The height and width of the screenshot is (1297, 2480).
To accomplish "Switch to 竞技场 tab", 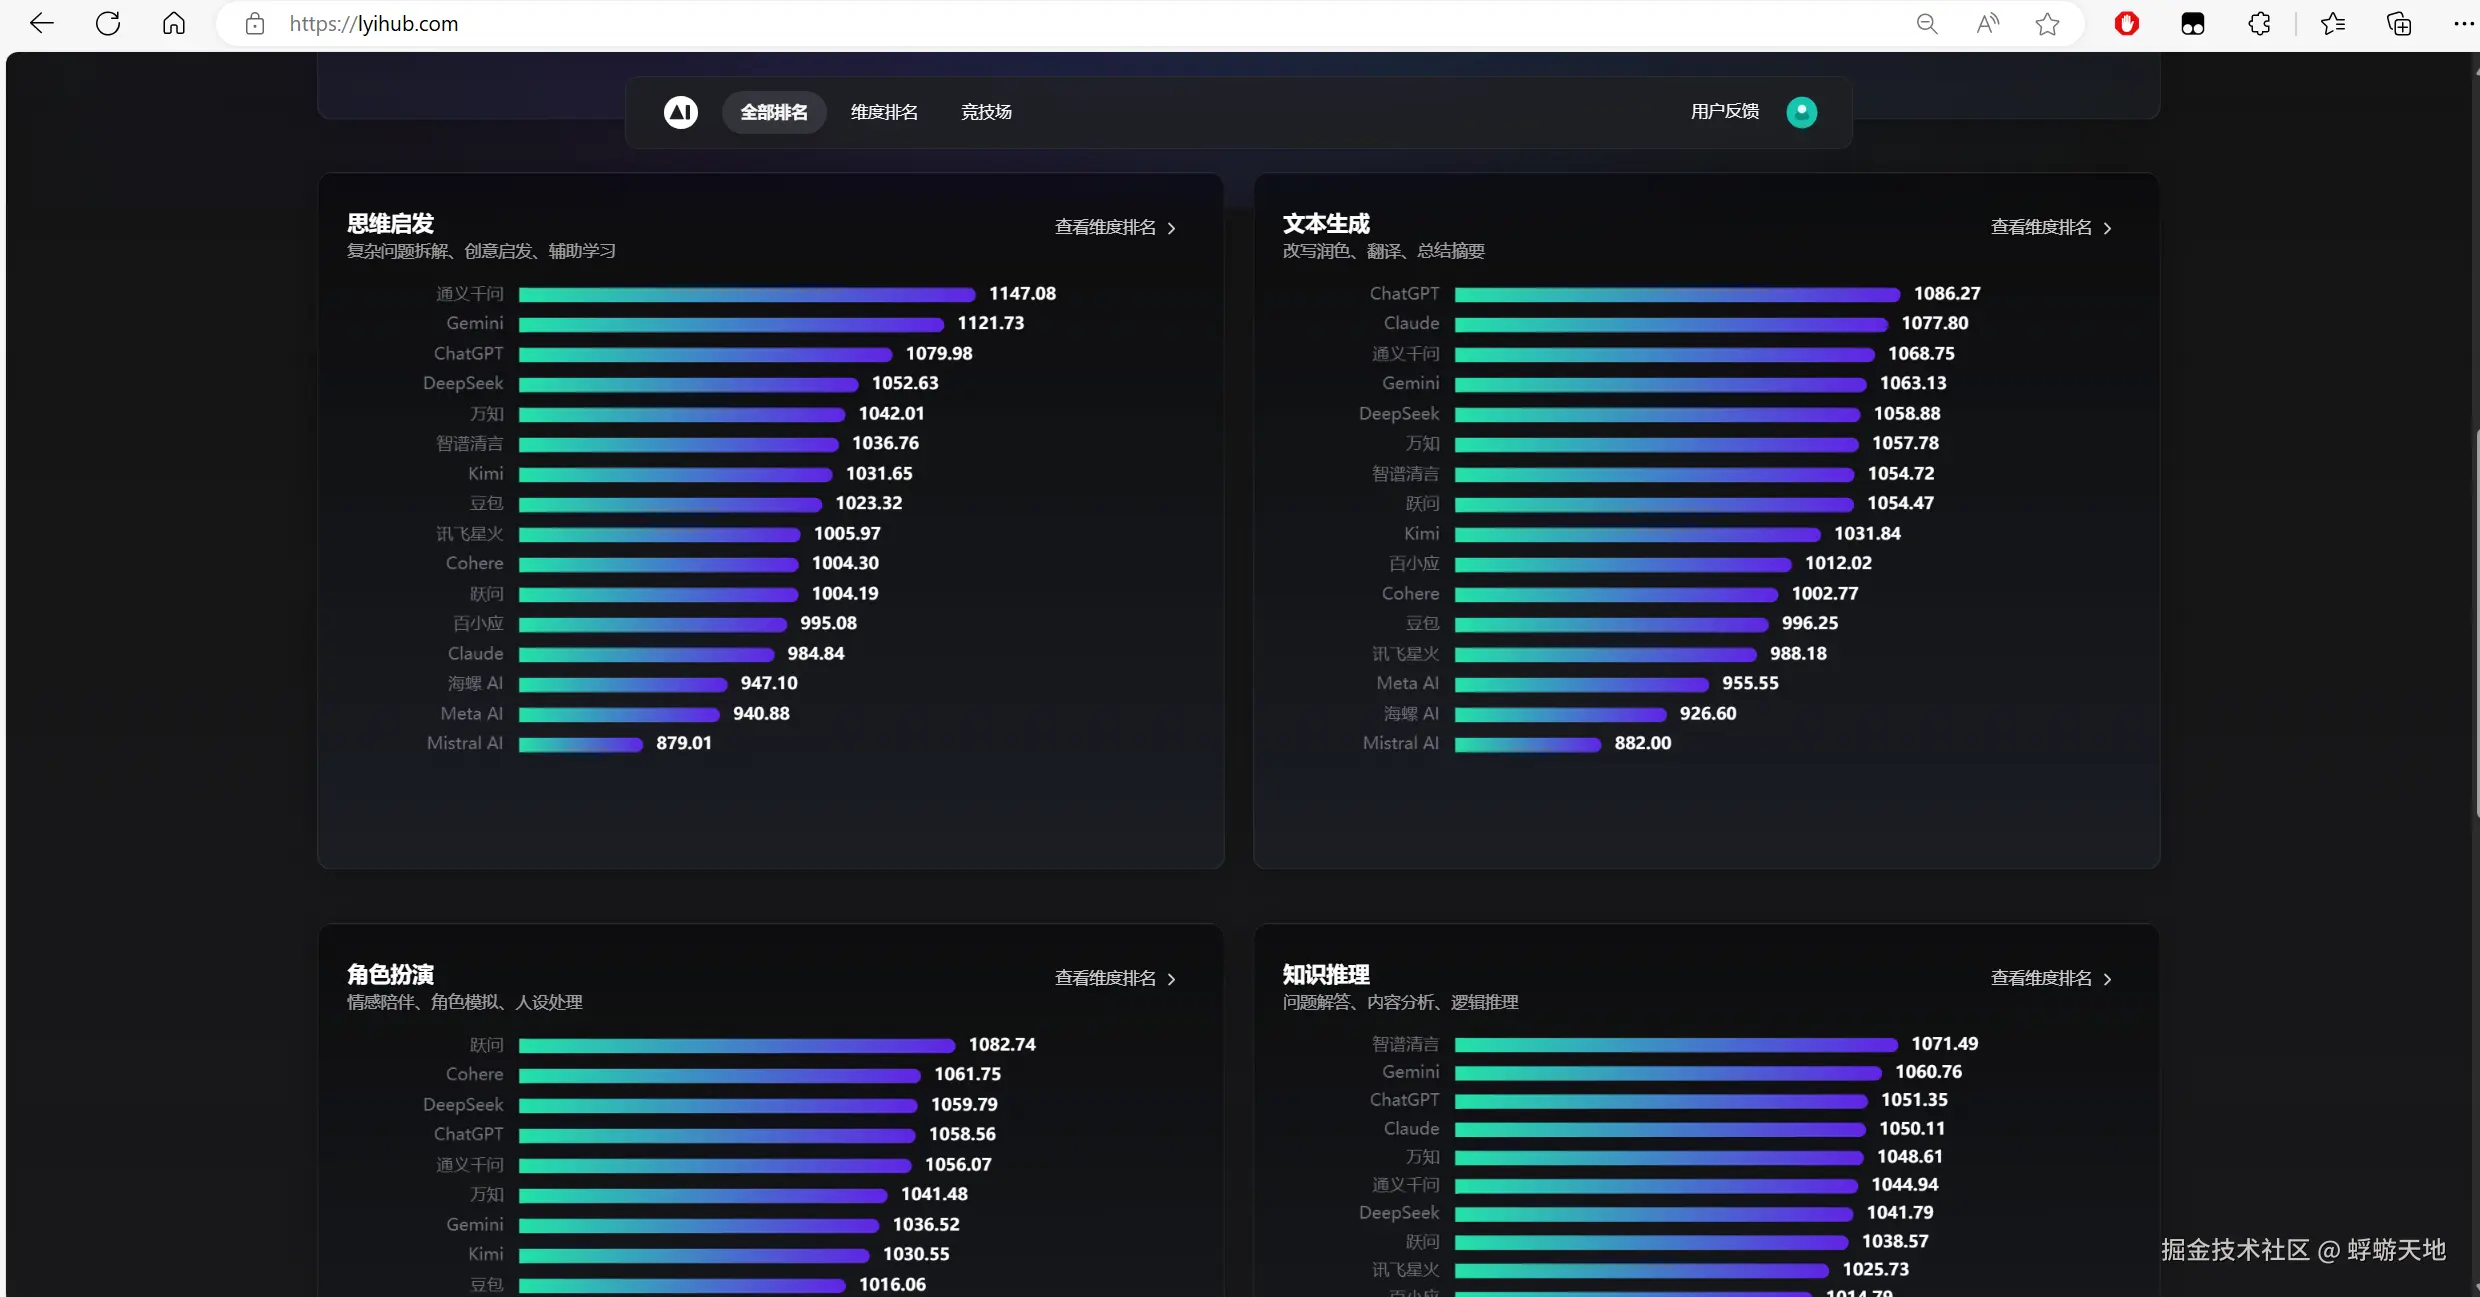I will pos(986,112).
